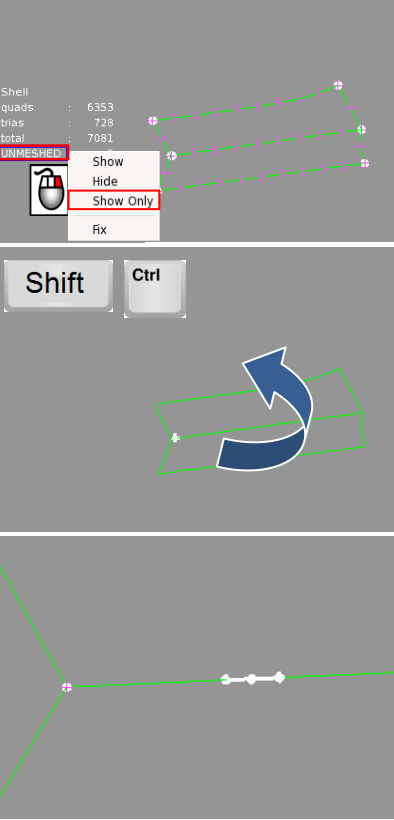Screen dimensions: 394x820
Task: Click the trias count value 728
Action: click(x=104, y=122)
